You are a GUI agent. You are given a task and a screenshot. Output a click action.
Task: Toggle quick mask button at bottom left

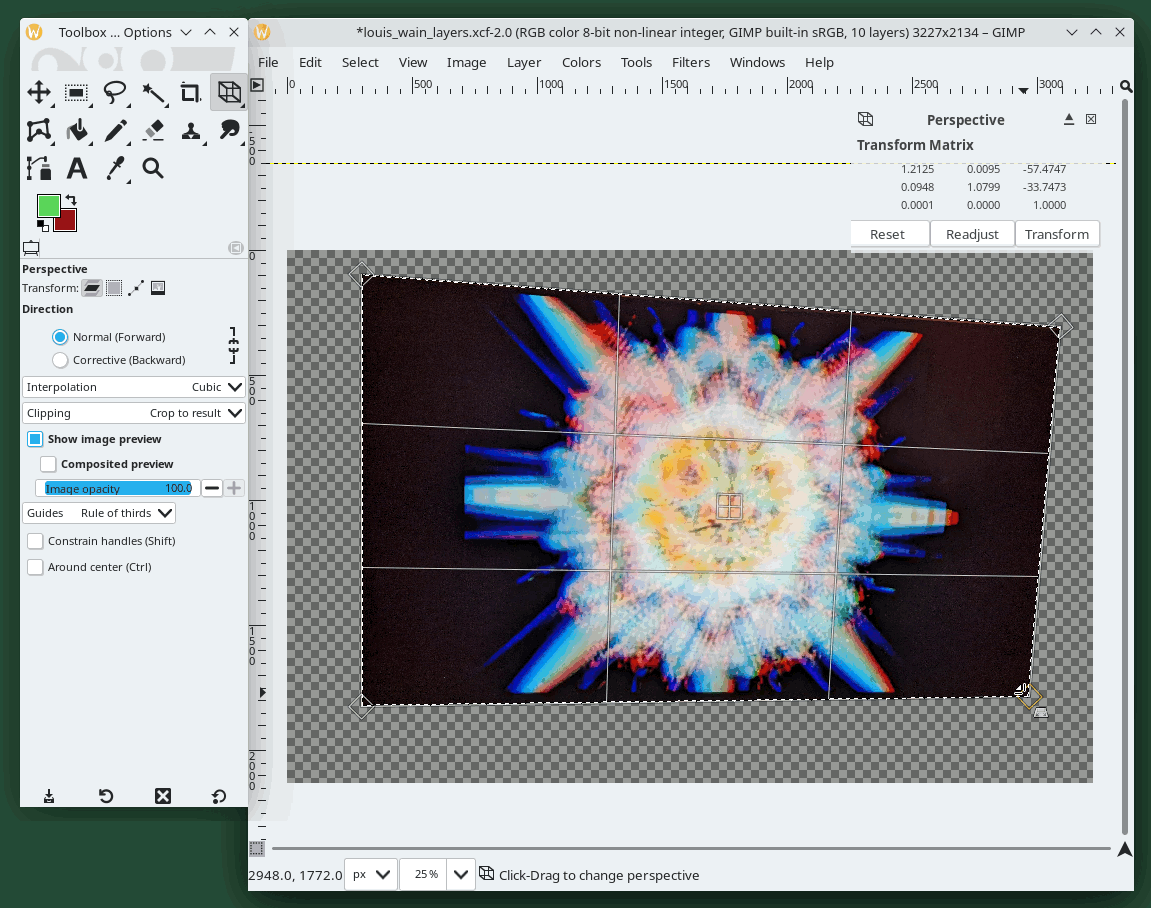coord(256,849)
